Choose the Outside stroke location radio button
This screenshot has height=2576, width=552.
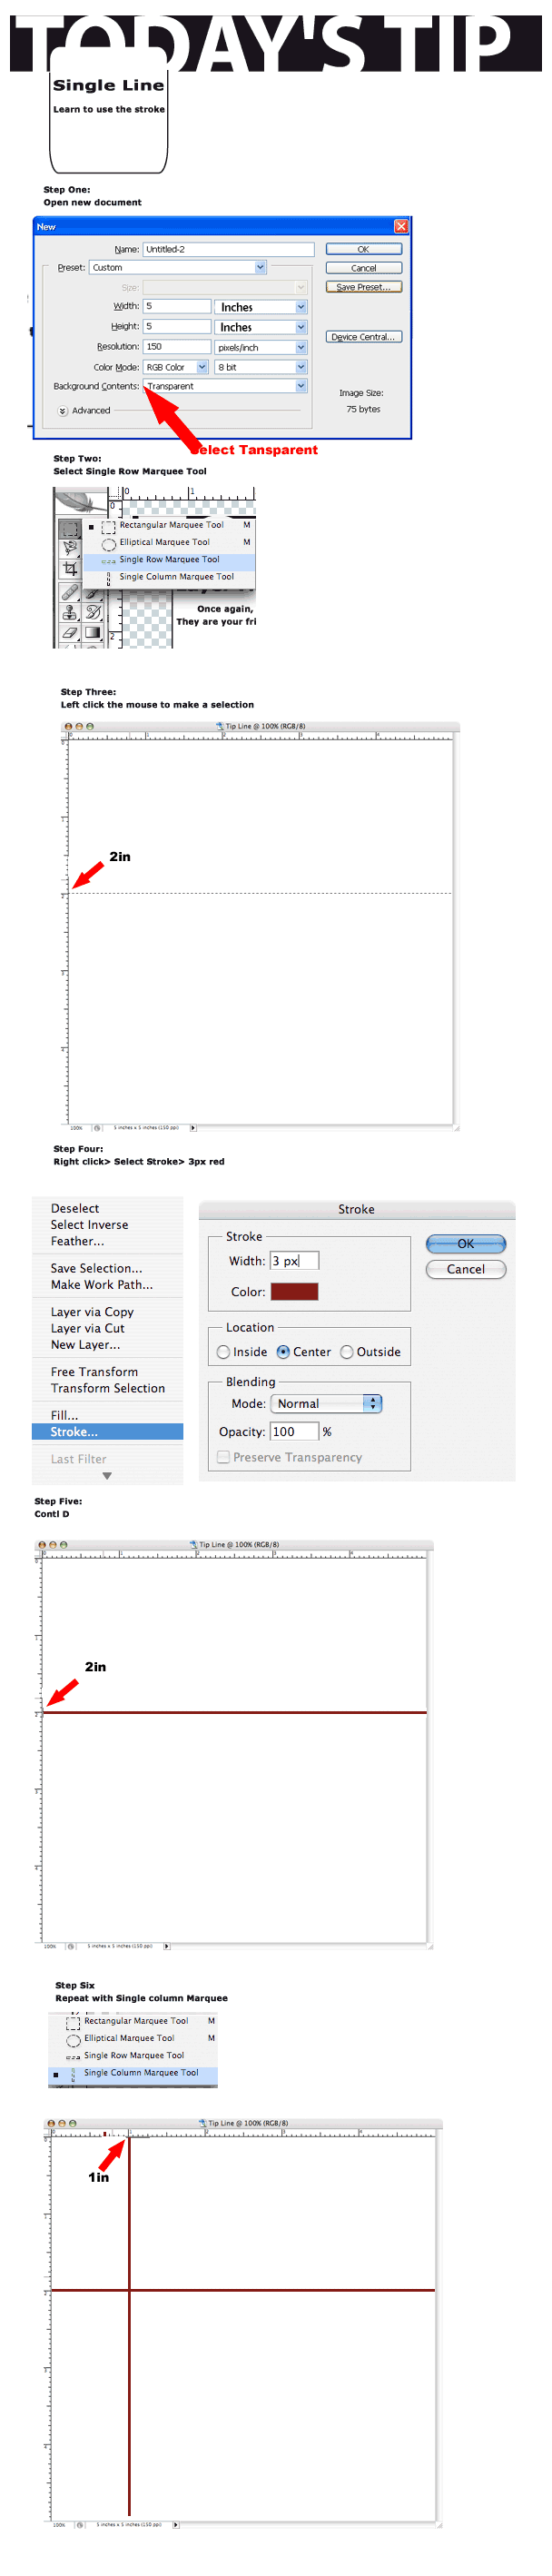coord(347,1353)
